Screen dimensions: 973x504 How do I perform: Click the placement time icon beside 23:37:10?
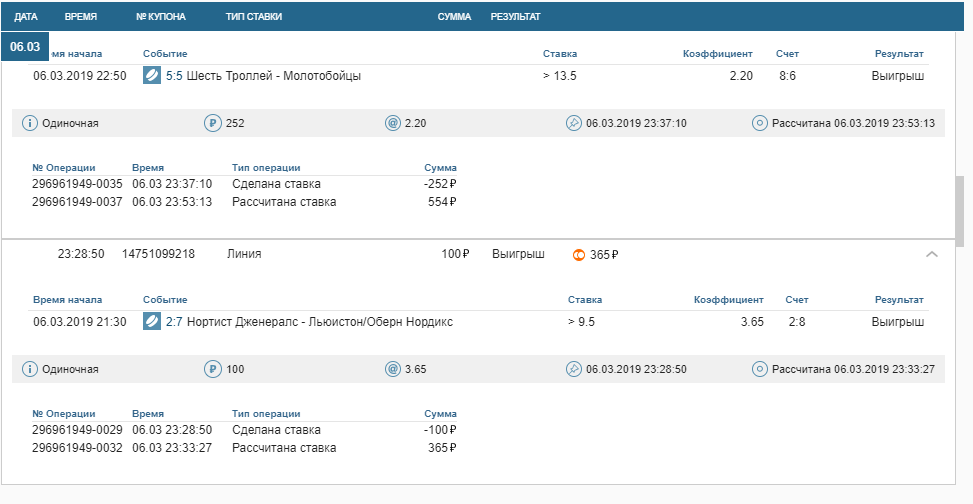pos(574,124)
